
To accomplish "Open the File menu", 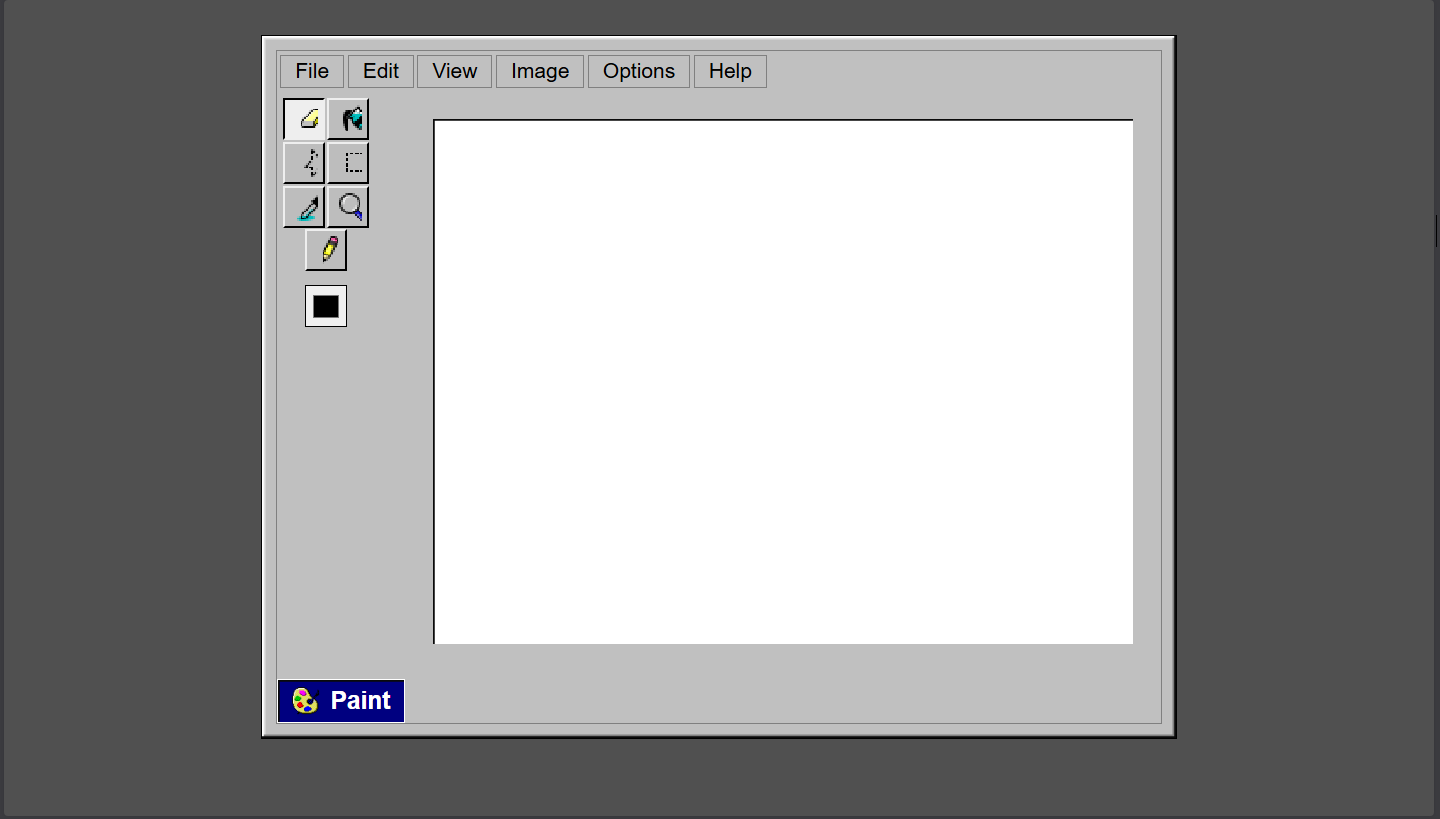I will coord(311,71).
